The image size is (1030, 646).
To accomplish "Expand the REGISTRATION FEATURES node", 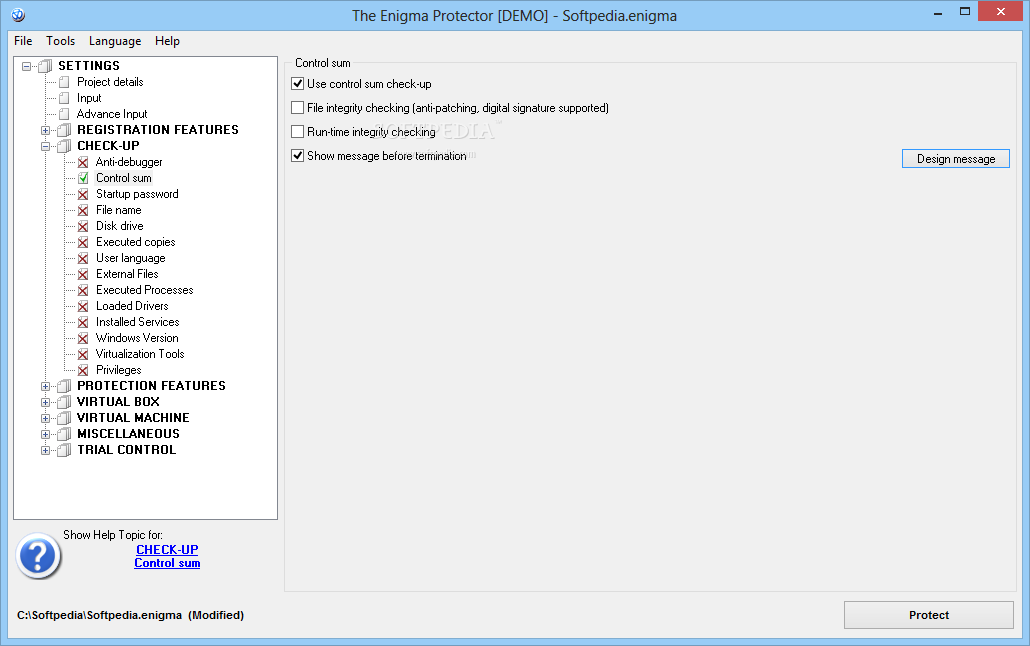I will coord(45,130).
